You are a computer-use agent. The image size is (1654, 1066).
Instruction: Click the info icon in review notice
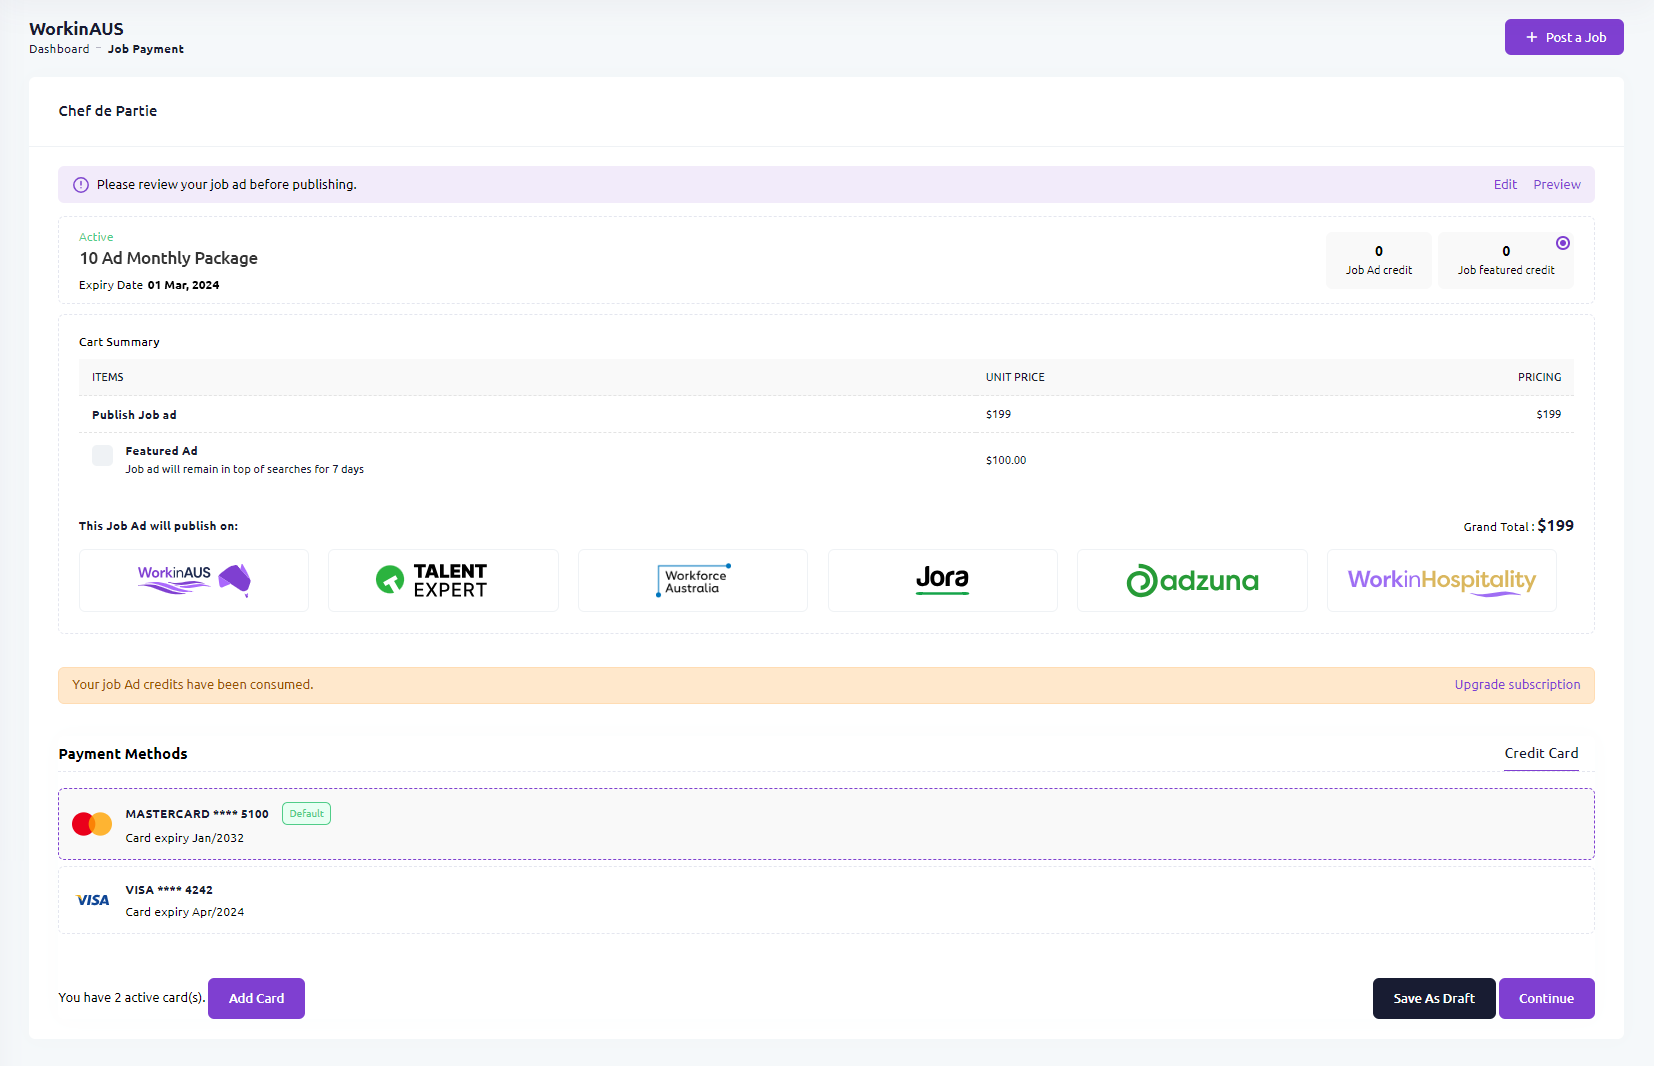pos(81,185)
